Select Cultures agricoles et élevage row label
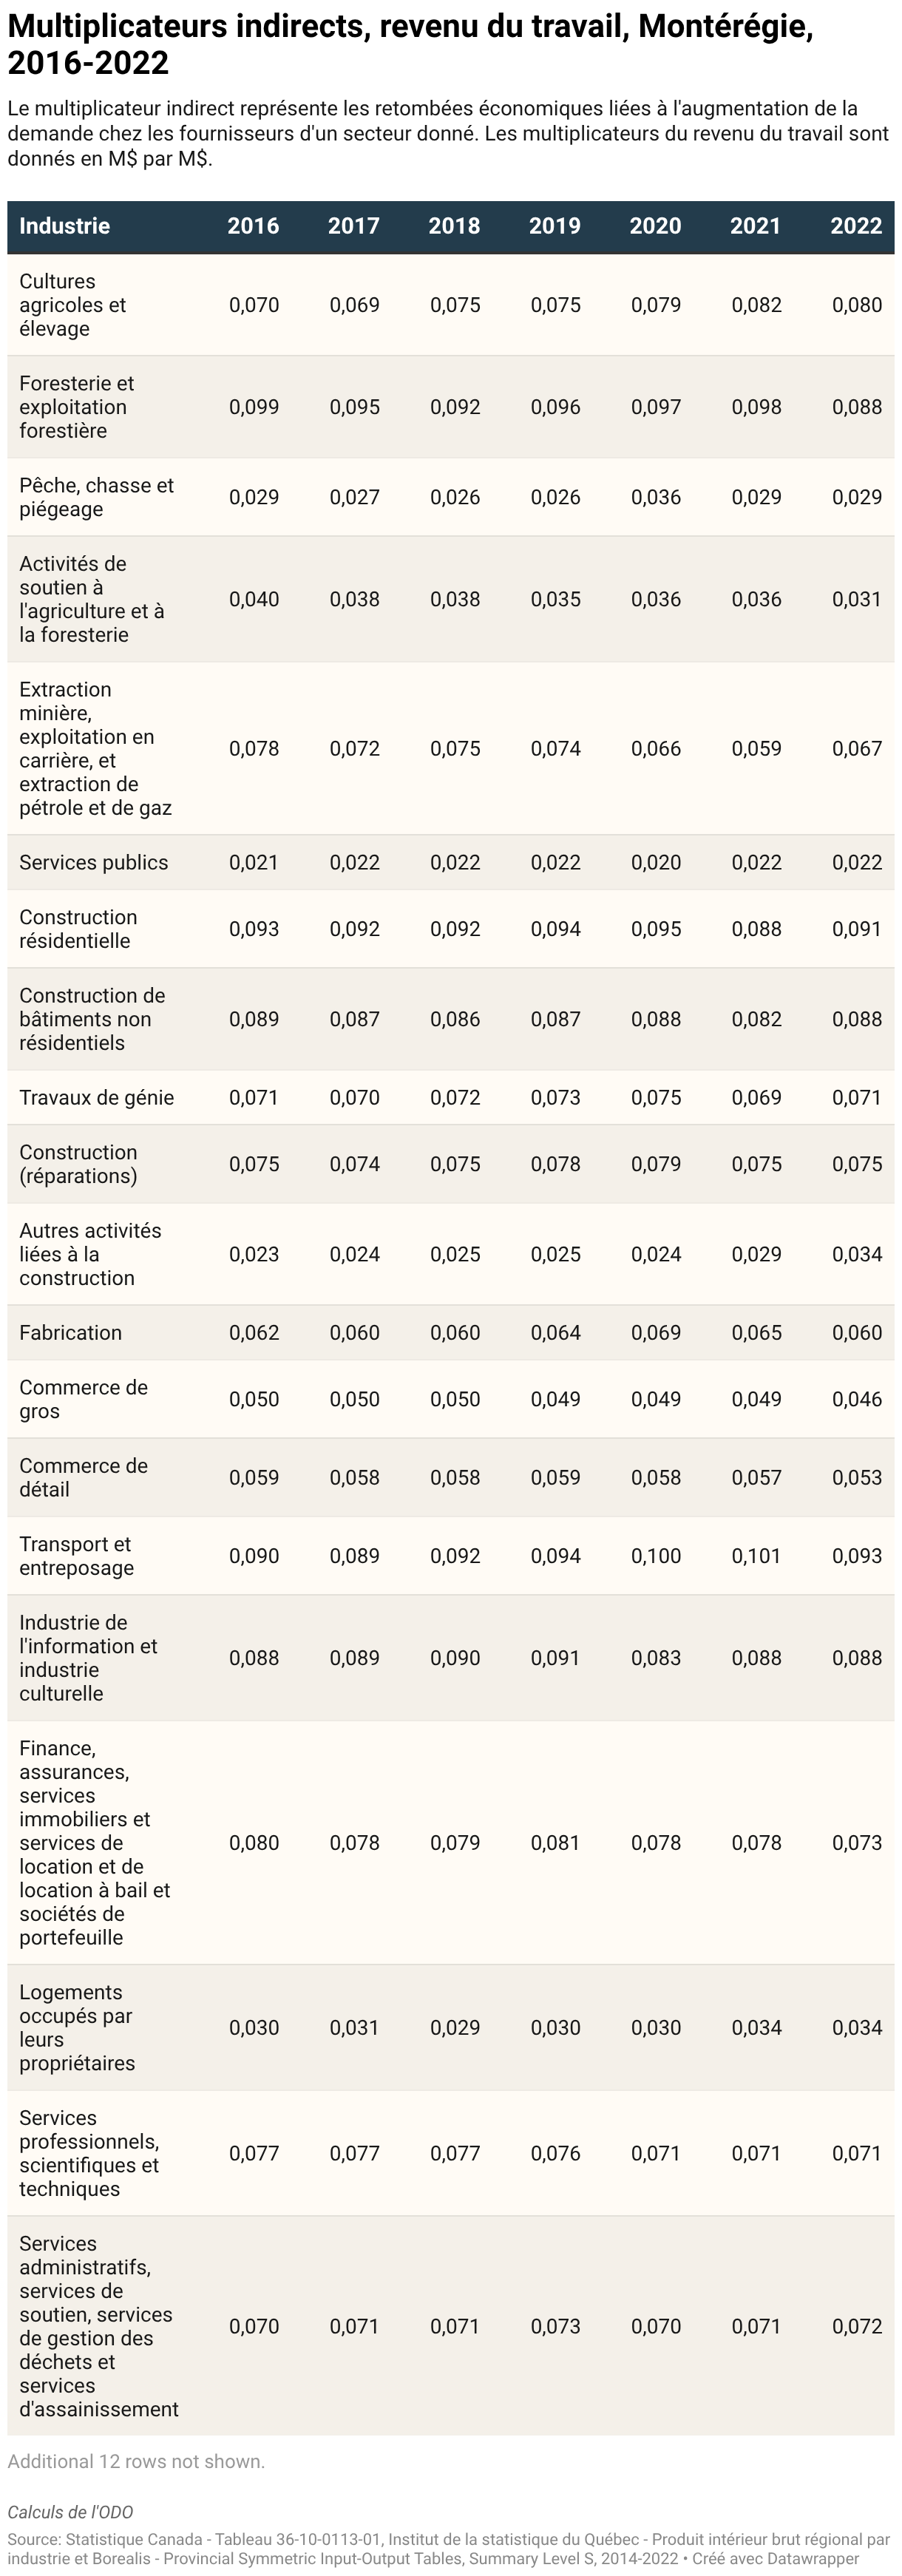The width and height of the screenshot is (902, 2576). pos(73,305)
